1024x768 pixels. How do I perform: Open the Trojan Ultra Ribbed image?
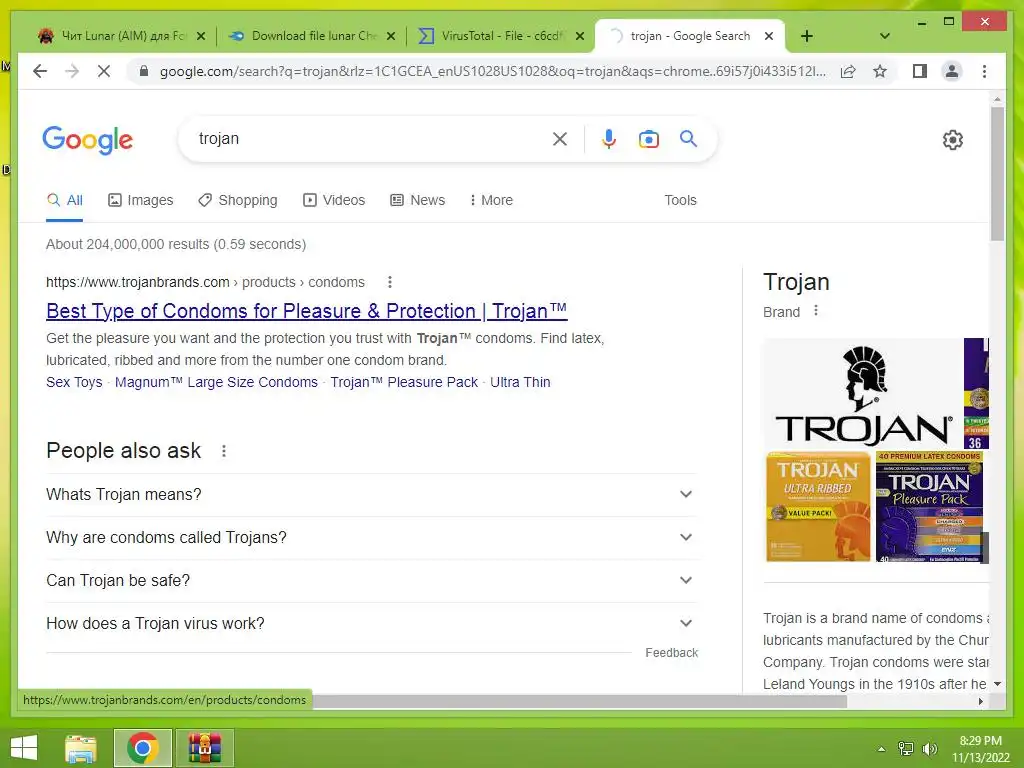818,507
